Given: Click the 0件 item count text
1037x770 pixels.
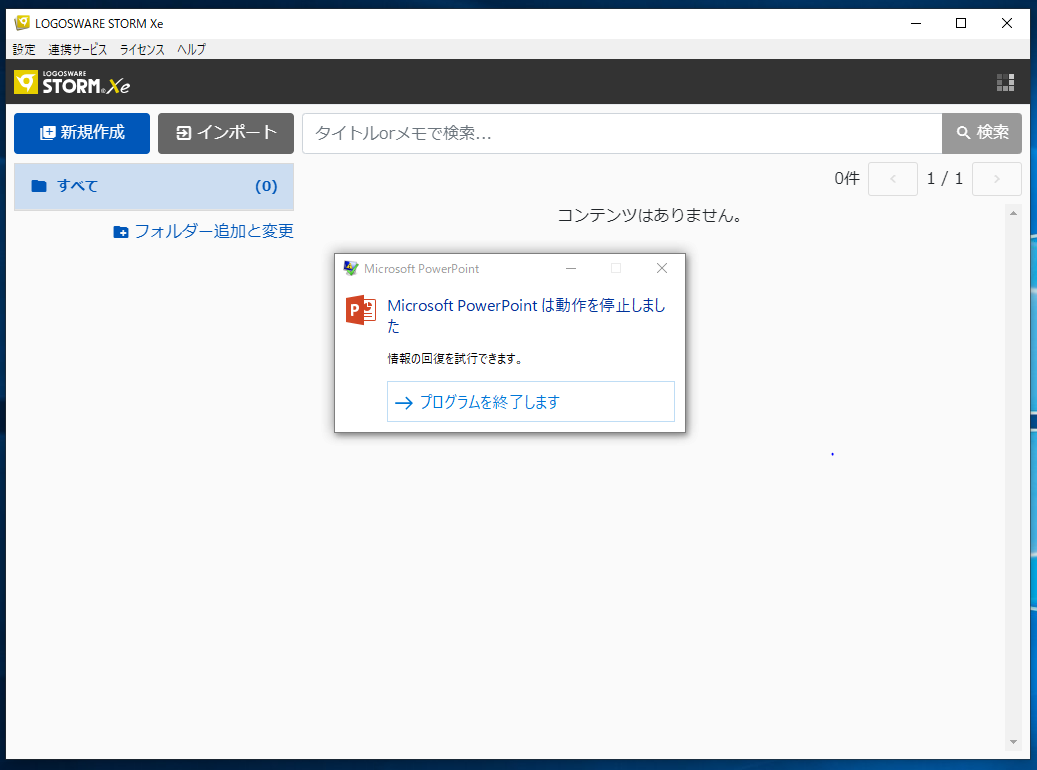Looking at the screenshot, I should pyautogui.click(x=847, y=179).
